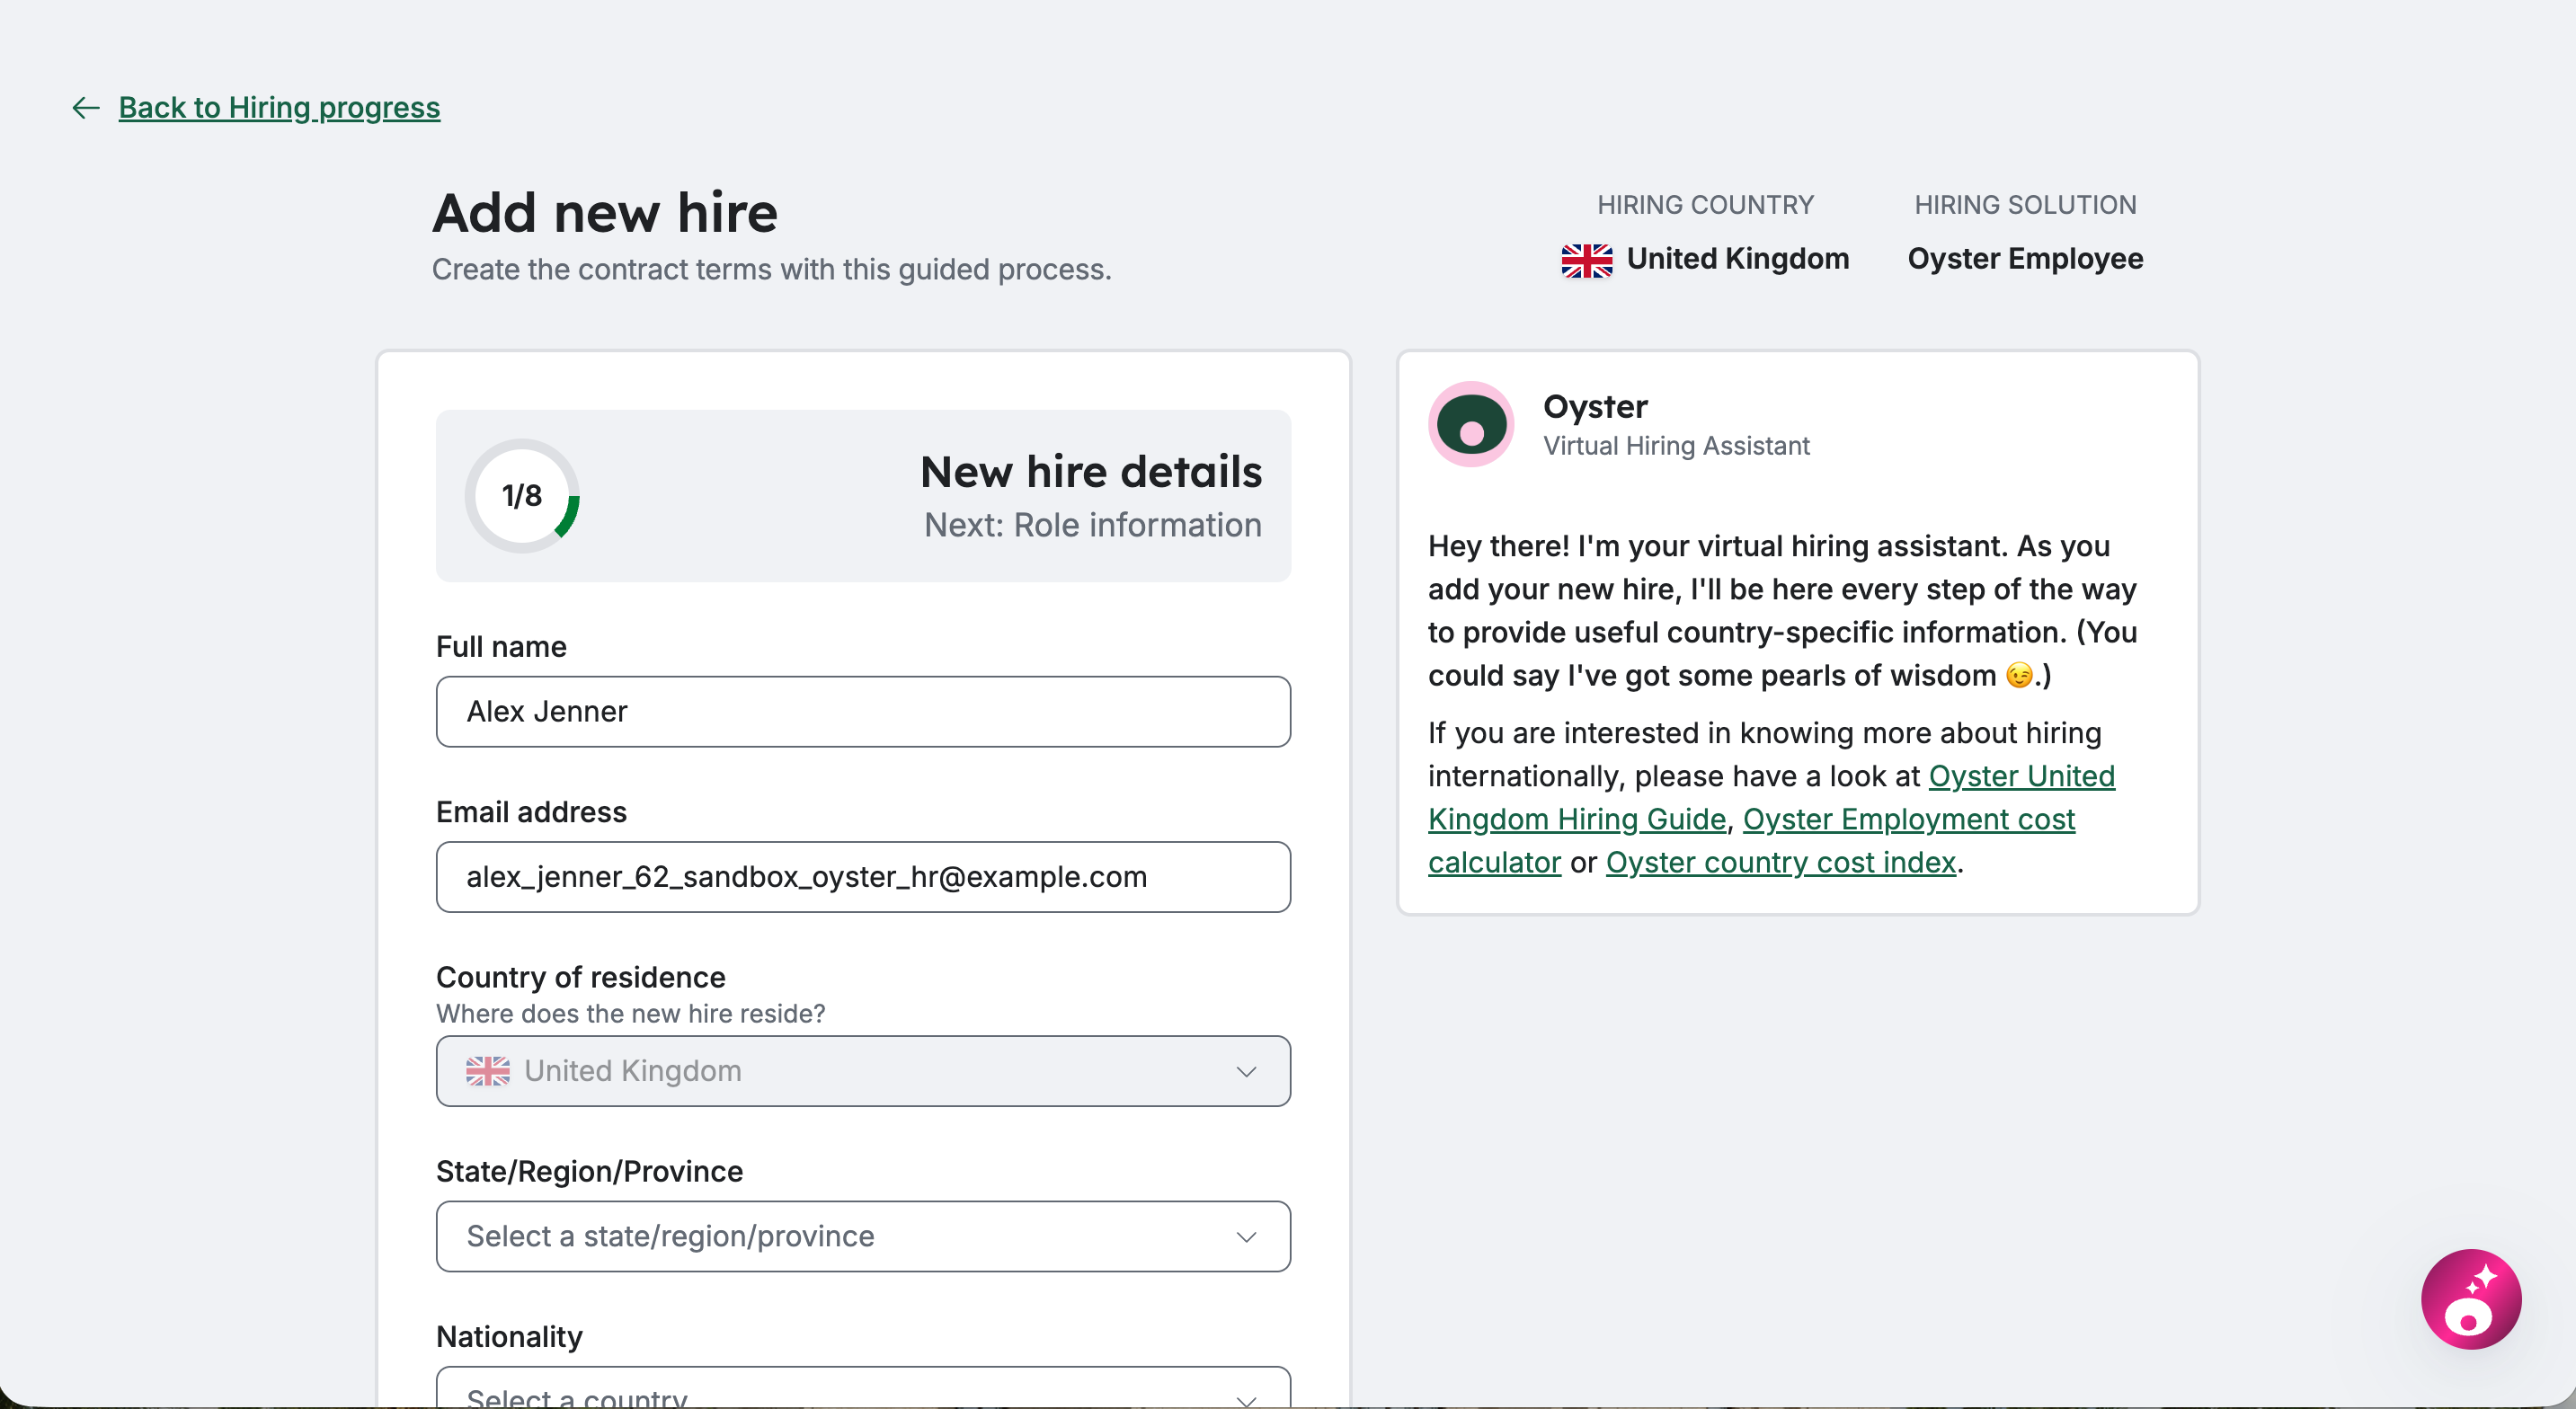Click chevron in state/region/province field
Screen dimensions: 2576x1409
(1246, 1237)
